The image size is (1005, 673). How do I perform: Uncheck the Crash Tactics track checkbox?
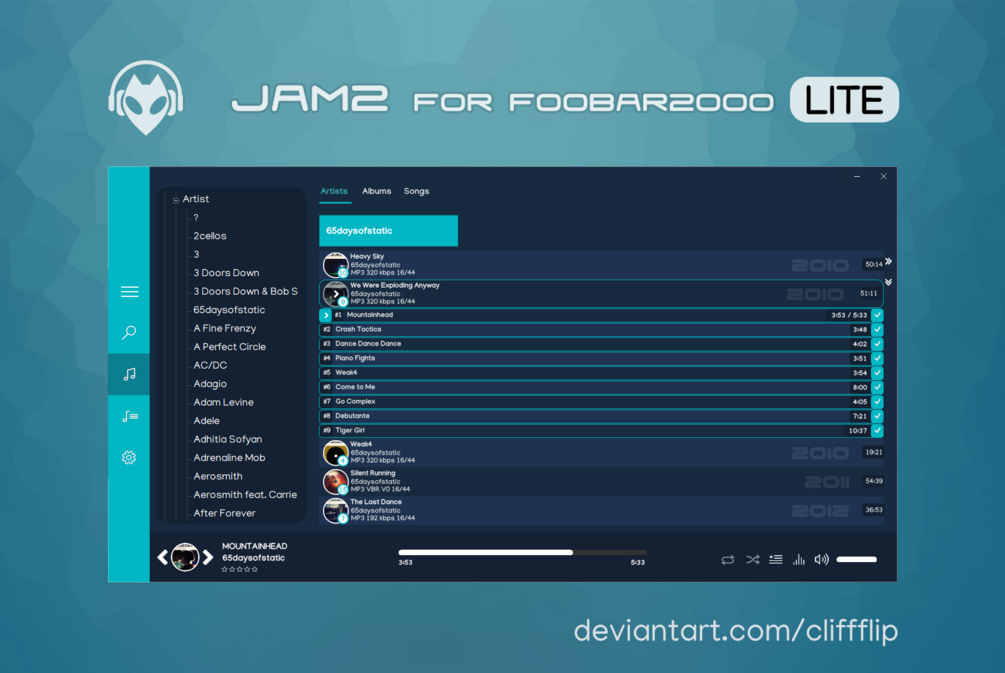877,329
